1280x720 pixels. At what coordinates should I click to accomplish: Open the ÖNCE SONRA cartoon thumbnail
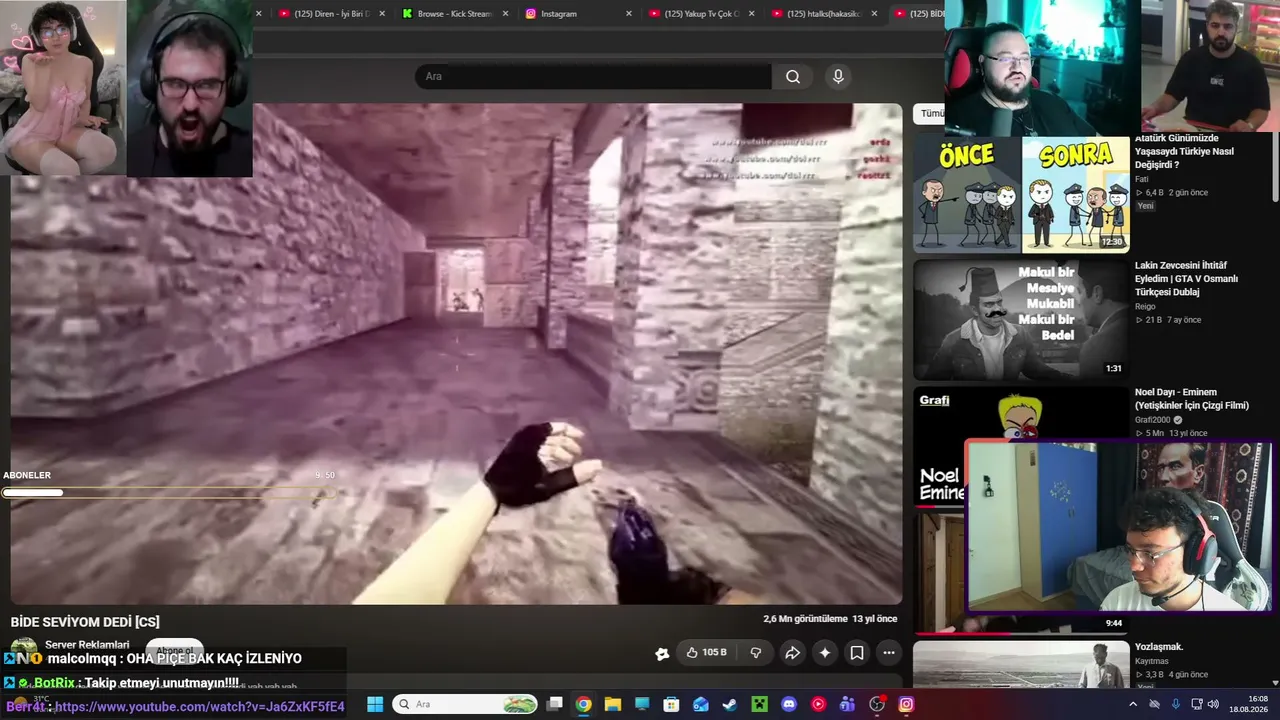[1021, 195]
